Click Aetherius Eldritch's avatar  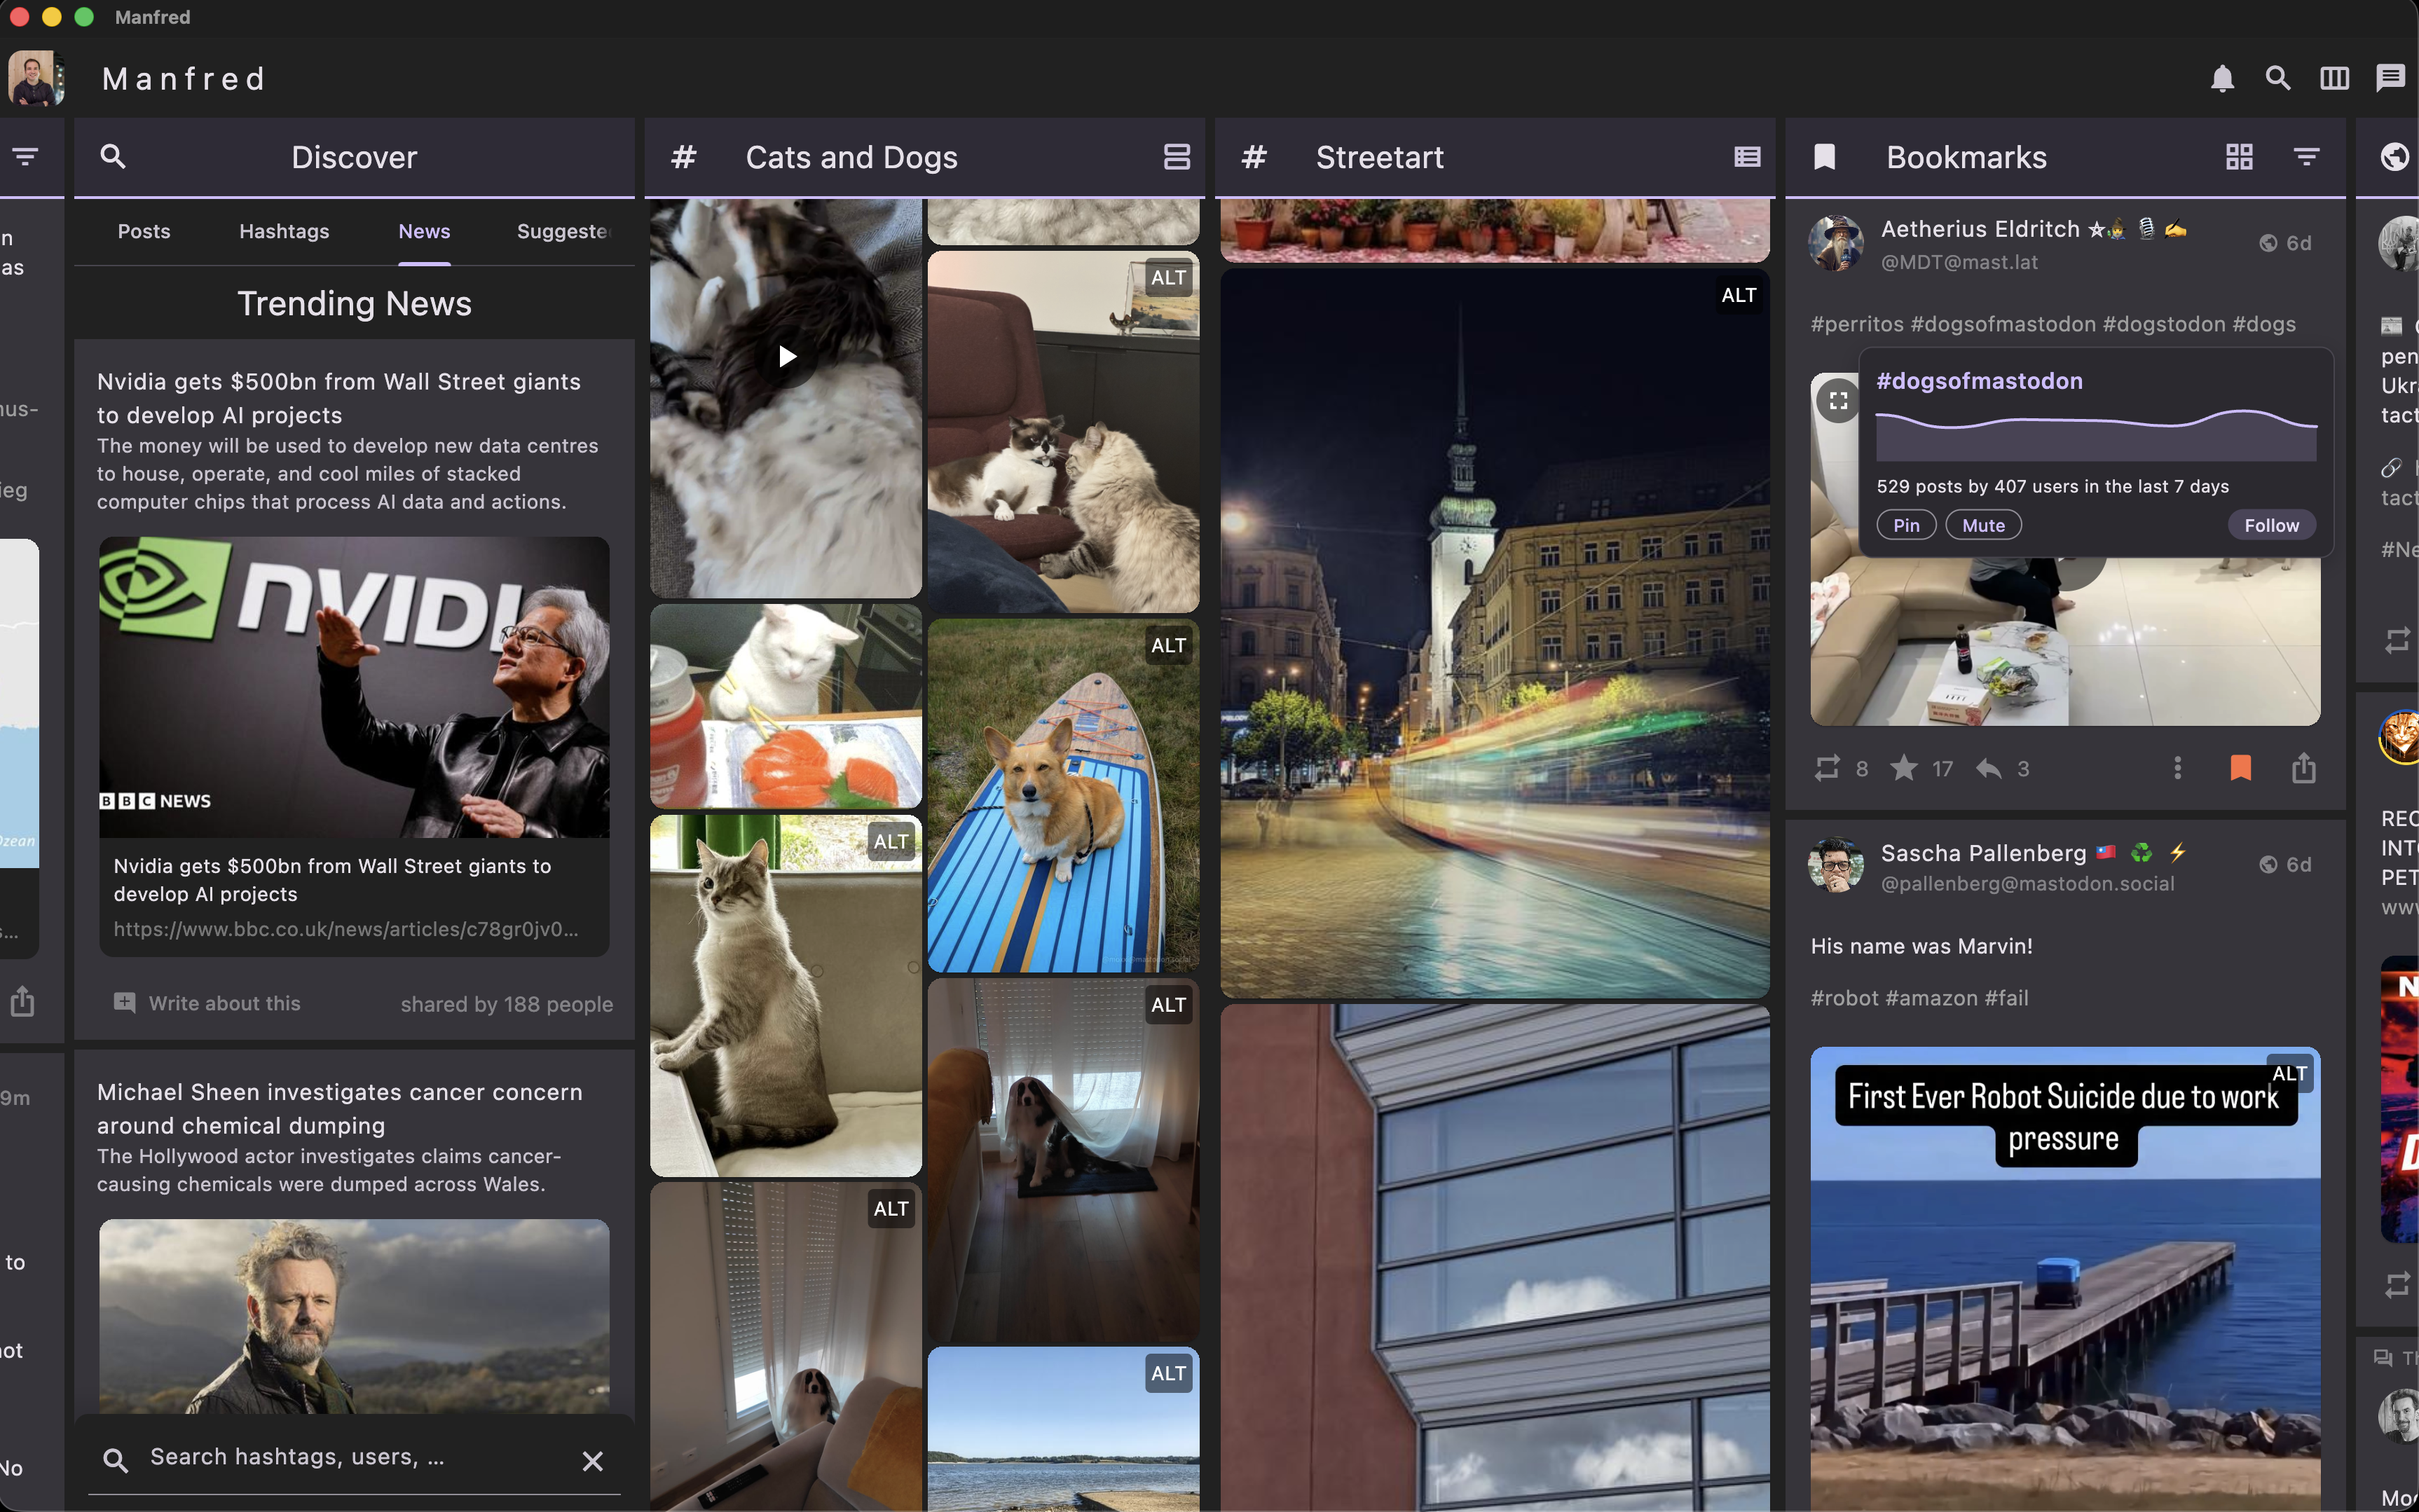[1836, 243]
